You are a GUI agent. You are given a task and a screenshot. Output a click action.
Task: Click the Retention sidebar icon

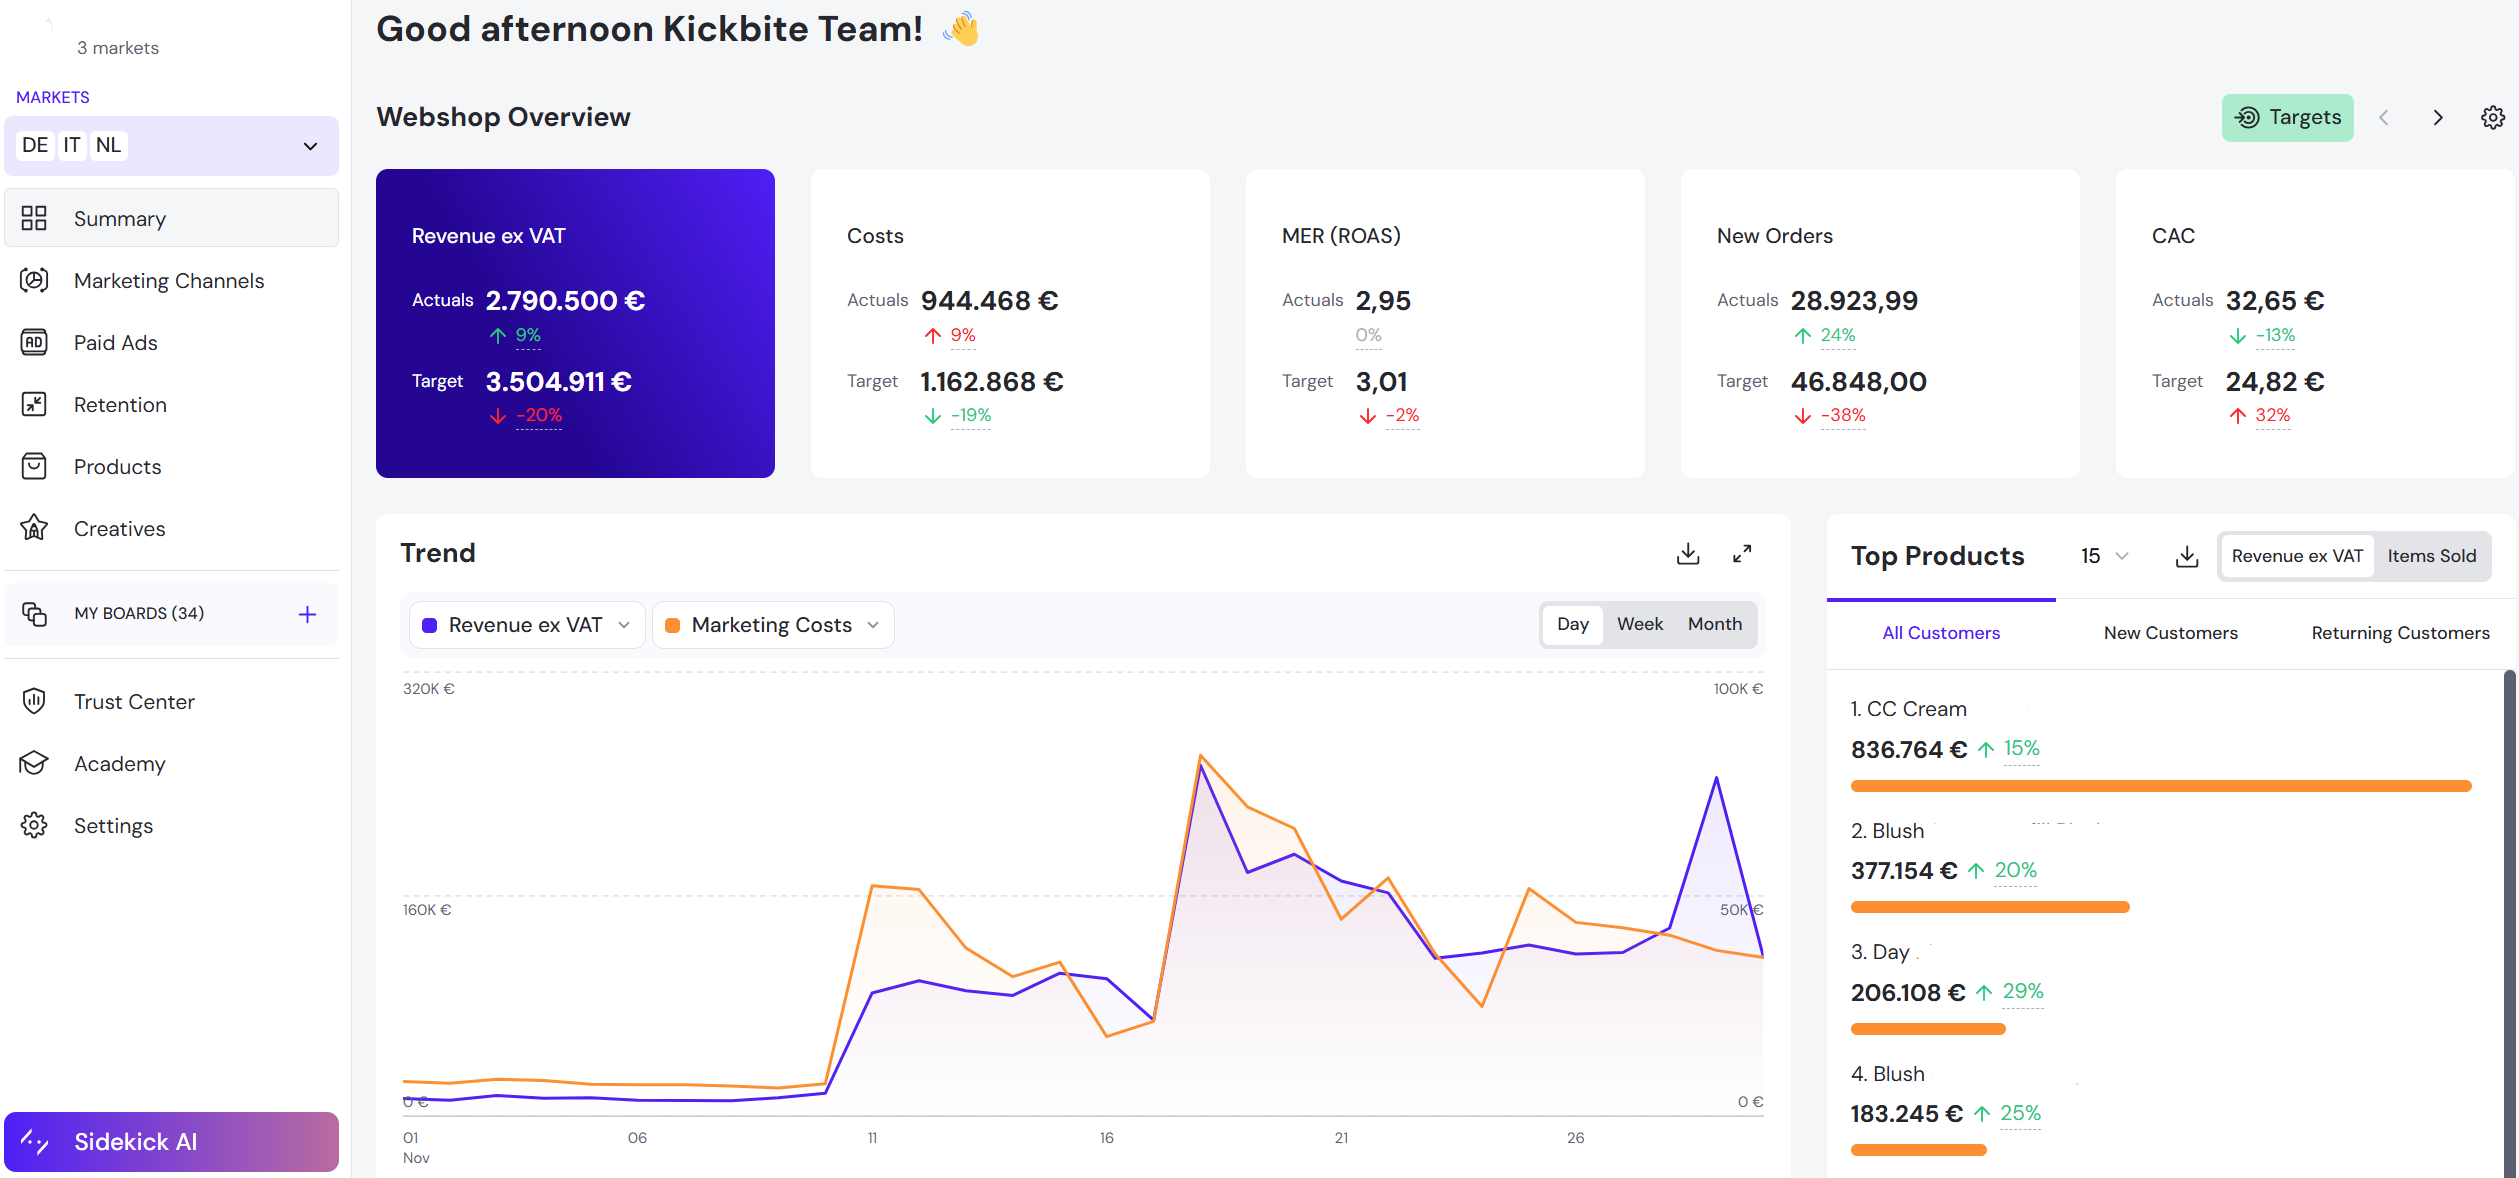(34, 404)
